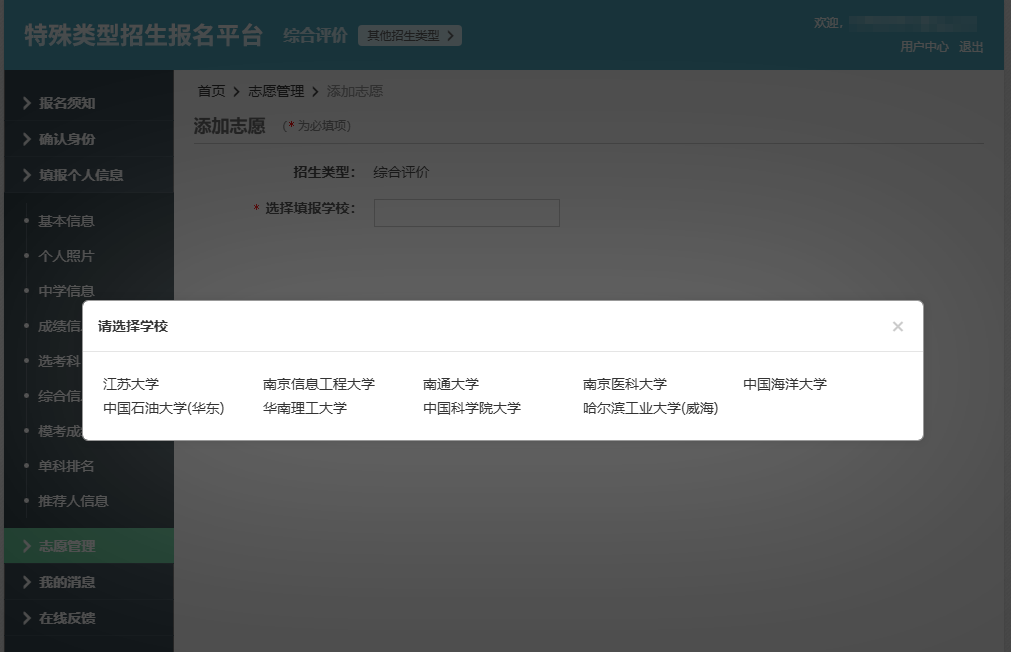Close the 请选择学校 dialog
Screen dimensions: 1011x652
point(897,325)
